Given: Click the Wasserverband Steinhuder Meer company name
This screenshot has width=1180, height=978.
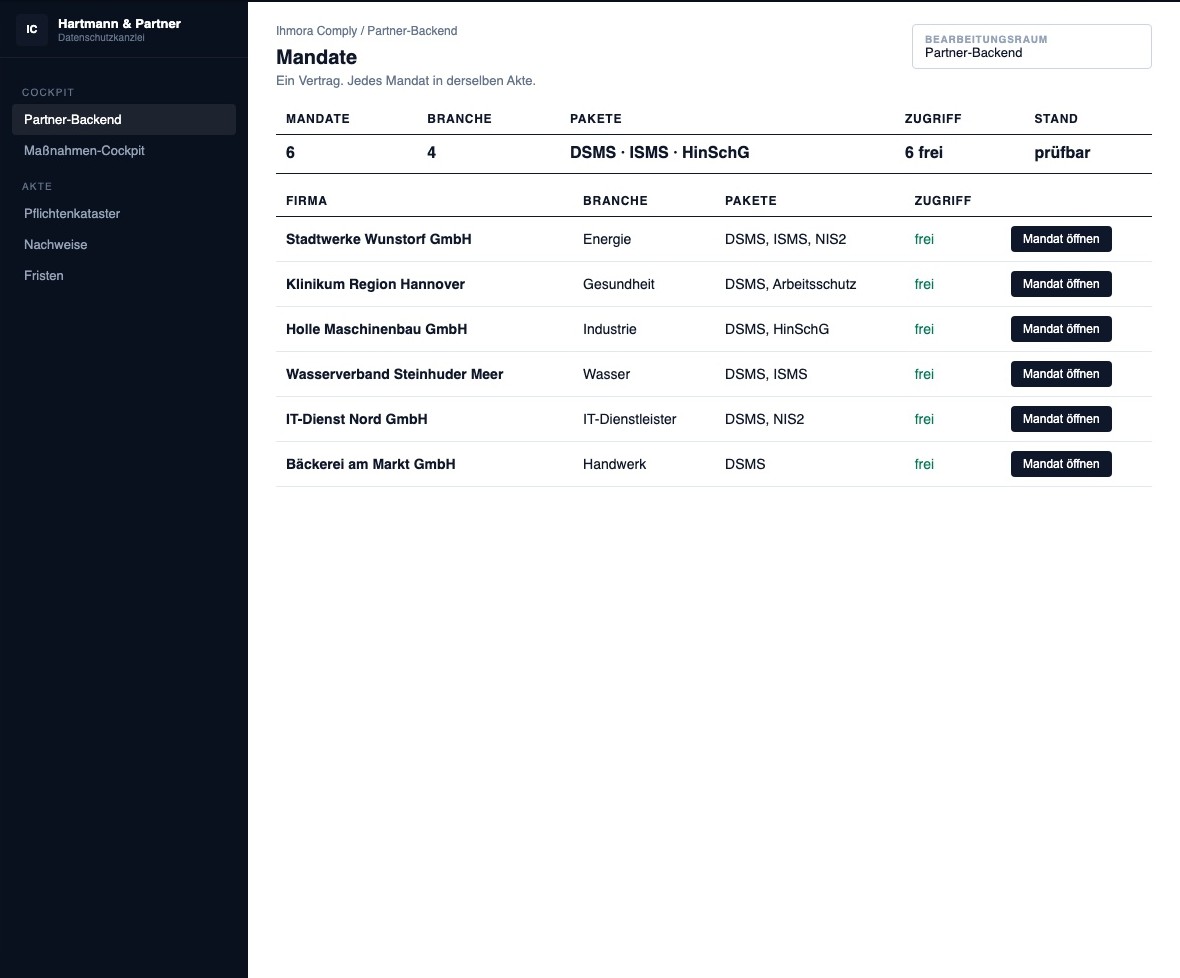Looking at the screenshot, I should tap(394, 374).
